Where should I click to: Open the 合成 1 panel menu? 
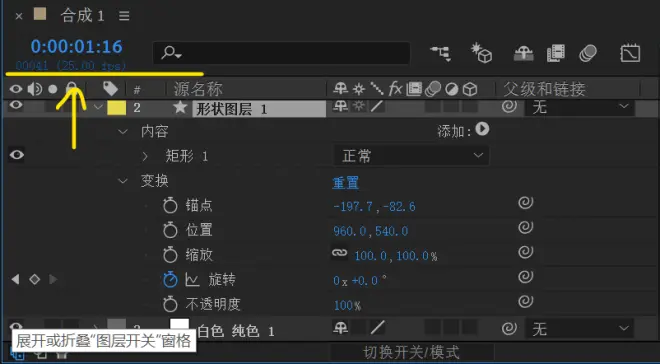coord(124,16)
